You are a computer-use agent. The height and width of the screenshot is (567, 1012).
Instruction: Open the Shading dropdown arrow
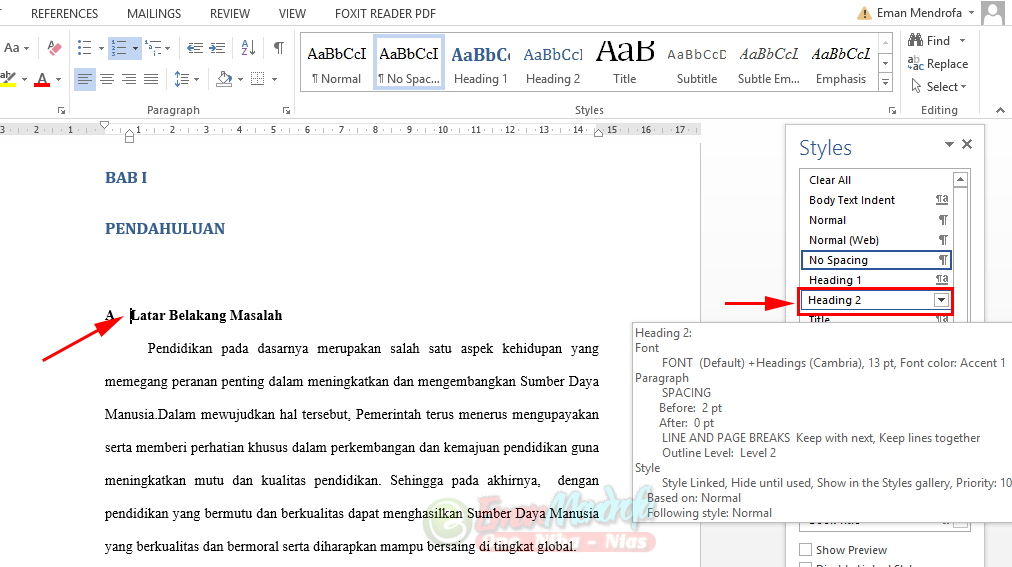coord(240,80)
